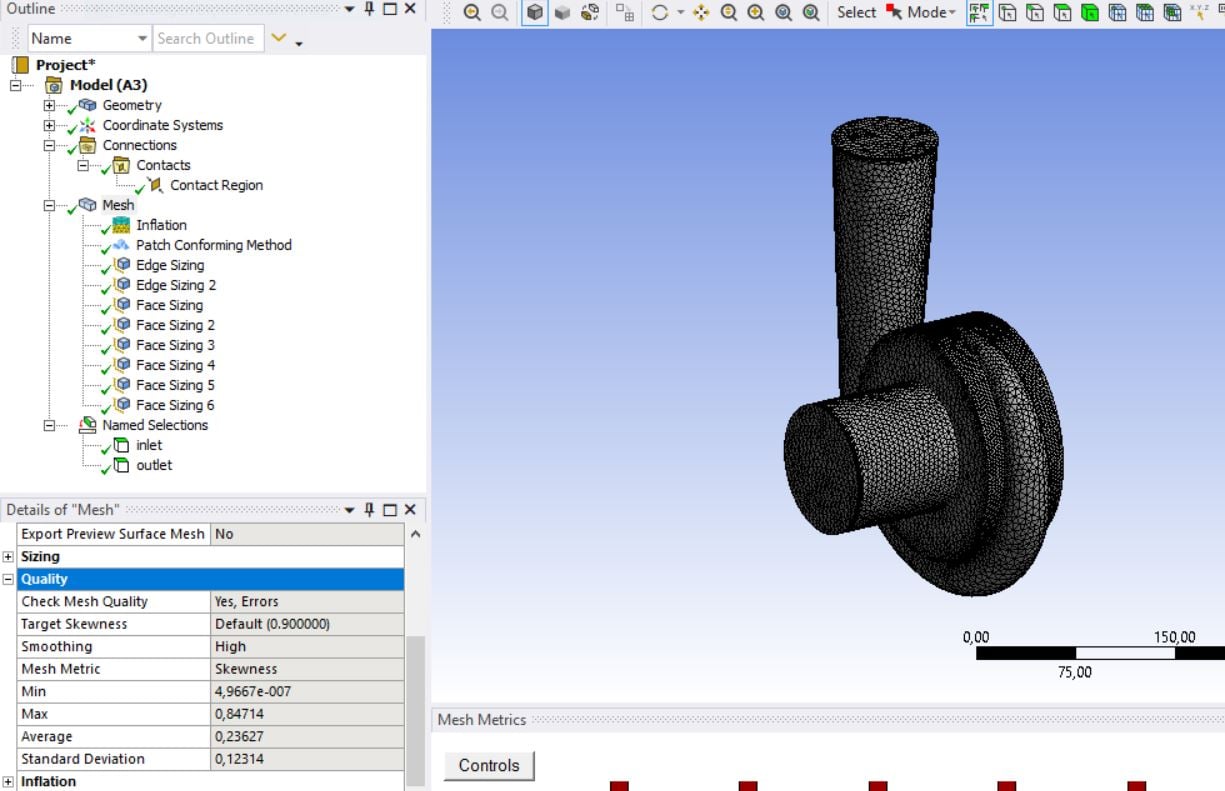Open the Name filter dropdown

142,38
